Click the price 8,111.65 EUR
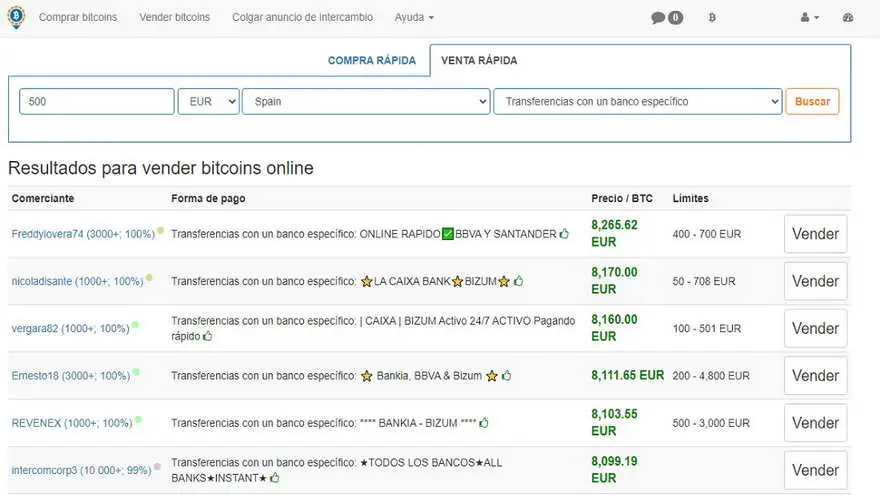This screenshot has height=495, width=880. tap(627, 375)
